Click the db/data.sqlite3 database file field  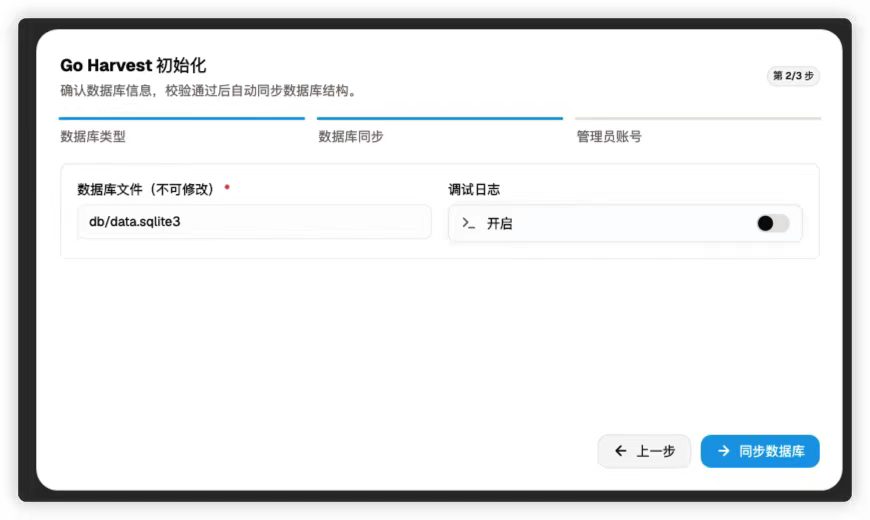254,222
